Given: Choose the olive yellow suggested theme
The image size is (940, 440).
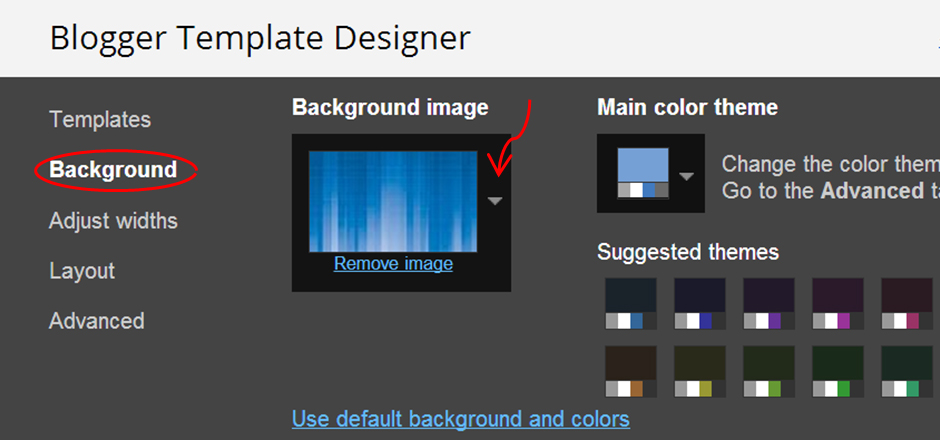Looking at the screenshot, I should (700, 371).
